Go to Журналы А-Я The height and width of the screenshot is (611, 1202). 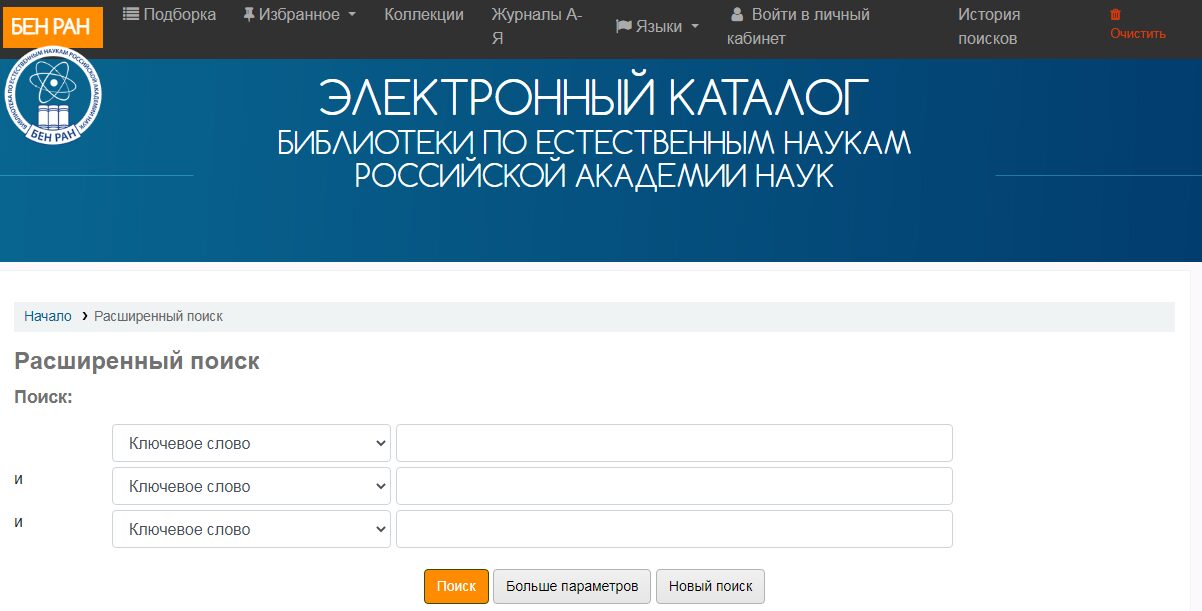click(537, 27)
